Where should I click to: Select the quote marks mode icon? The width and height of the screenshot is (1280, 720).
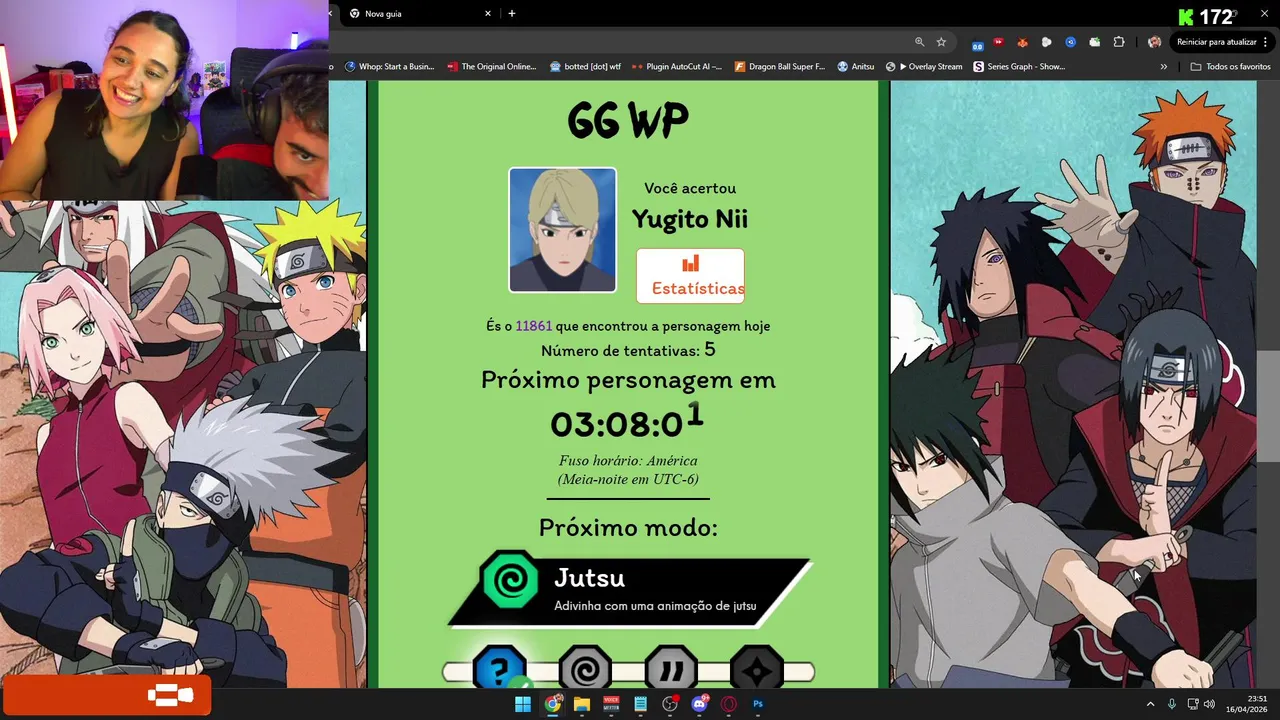tap(671, 670)
